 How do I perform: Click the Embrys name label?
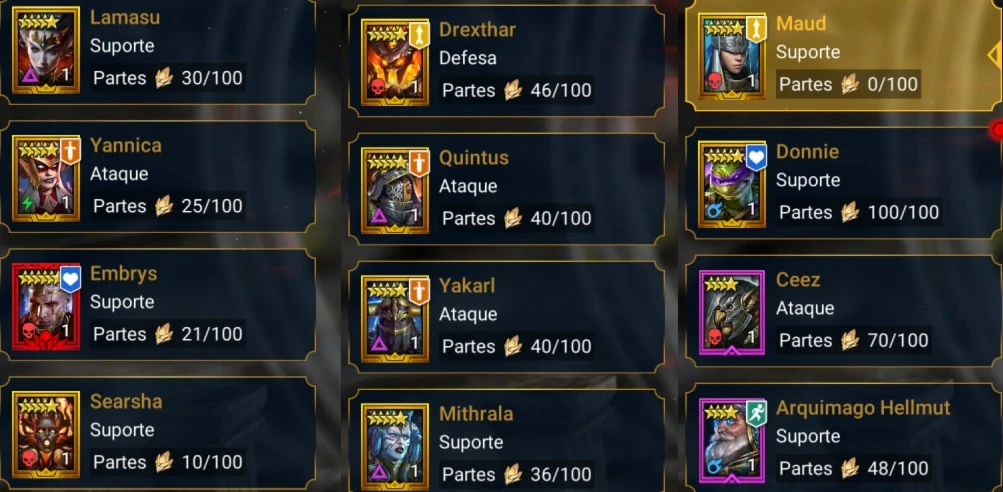click(123, 273)
